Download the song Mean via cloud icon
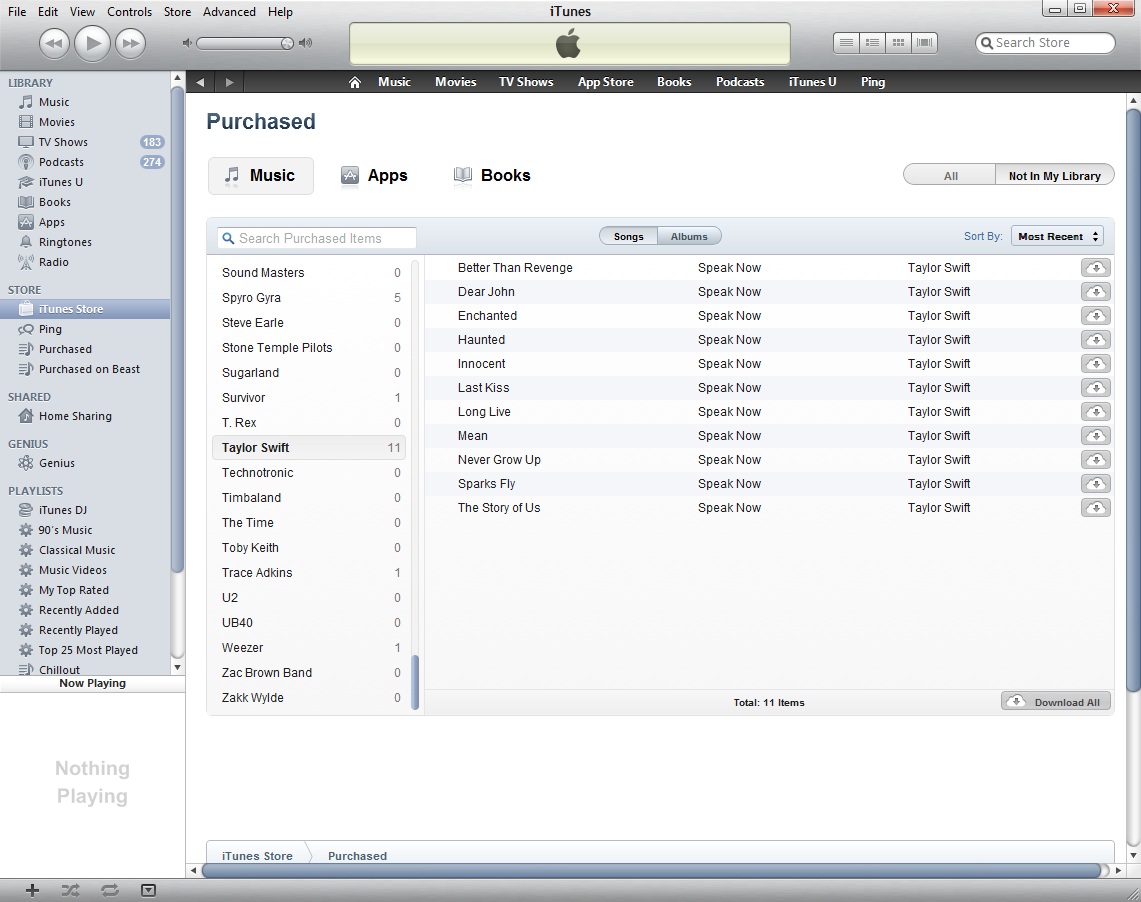 [1095, 436]
